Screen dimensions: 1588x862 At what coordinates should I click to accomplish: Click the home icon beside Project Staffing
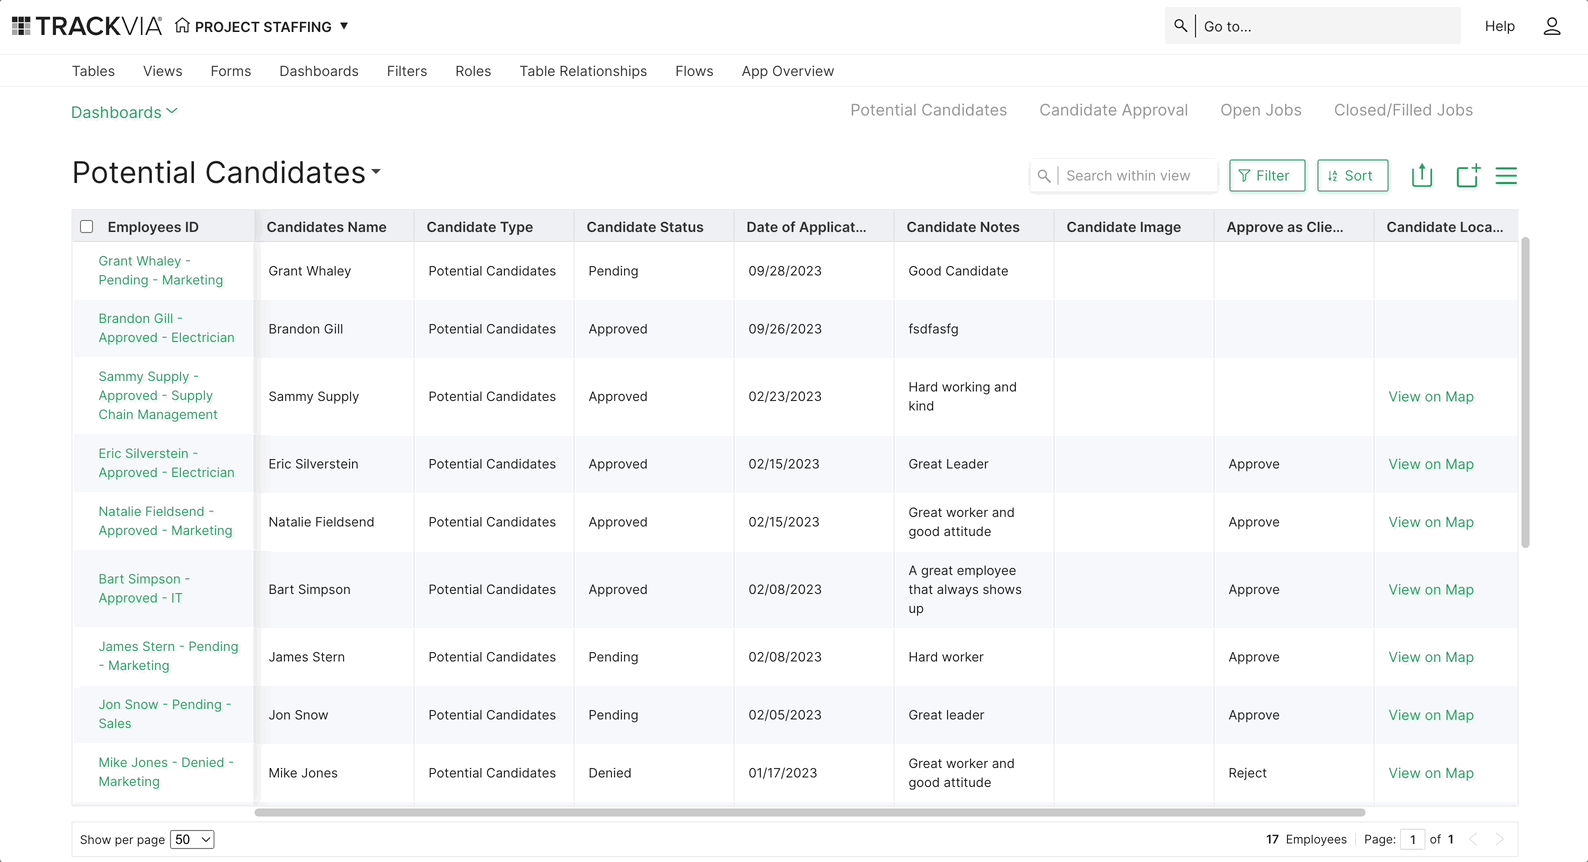(182, 26)
